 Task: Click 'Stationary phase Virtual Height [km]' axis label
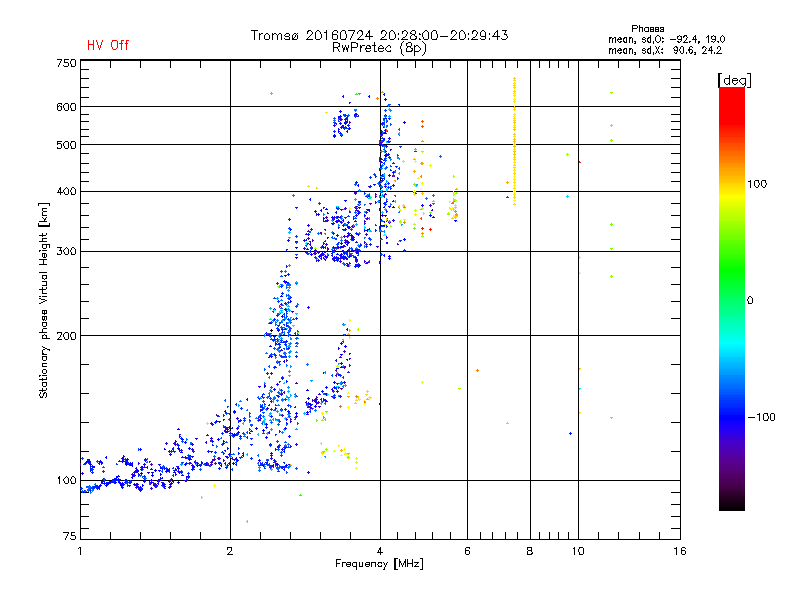coord(44,300)
